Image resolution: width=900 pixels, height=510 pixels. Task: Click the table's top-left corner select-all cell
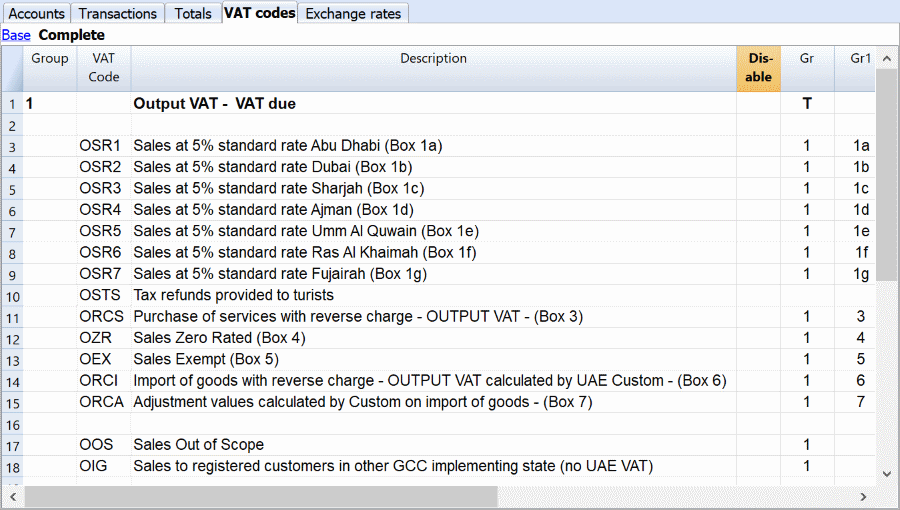pyautogui.click(x=12, y=68)
